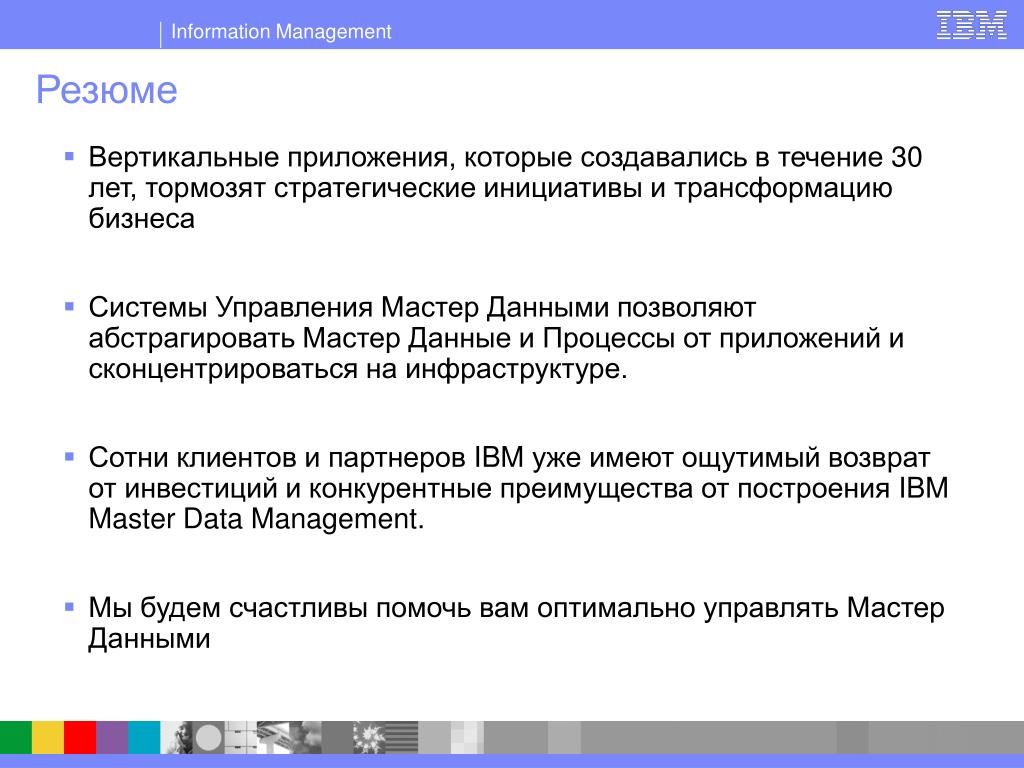Click the slide title 'Резюме'
The height and width of the screenshot is (768, 1024).
pos(106,89)
